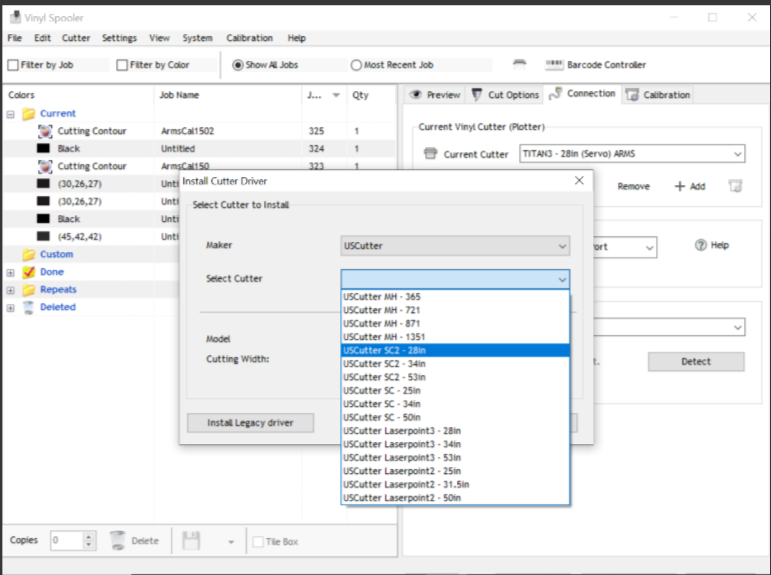Select USCutter Laserpoint3 - 34in option
Viewport: 771px width, 575px height.
coord(455,444)
